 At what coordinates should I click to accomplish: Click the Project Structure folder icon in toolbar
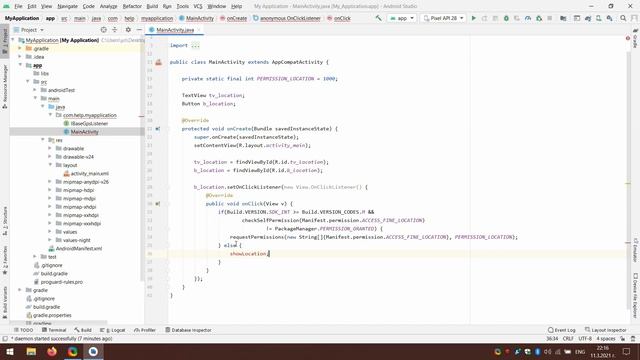563,18
